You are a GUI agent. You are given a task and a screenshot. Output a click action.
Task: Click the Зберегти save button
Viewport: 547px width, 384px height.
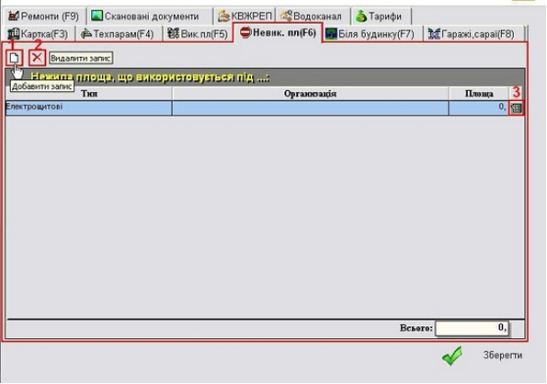502,355
